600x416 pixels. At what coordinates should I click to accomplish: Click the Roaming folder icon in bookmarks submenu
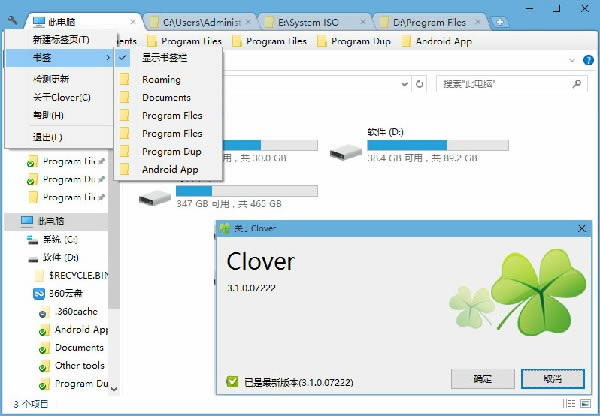[124, 79]
